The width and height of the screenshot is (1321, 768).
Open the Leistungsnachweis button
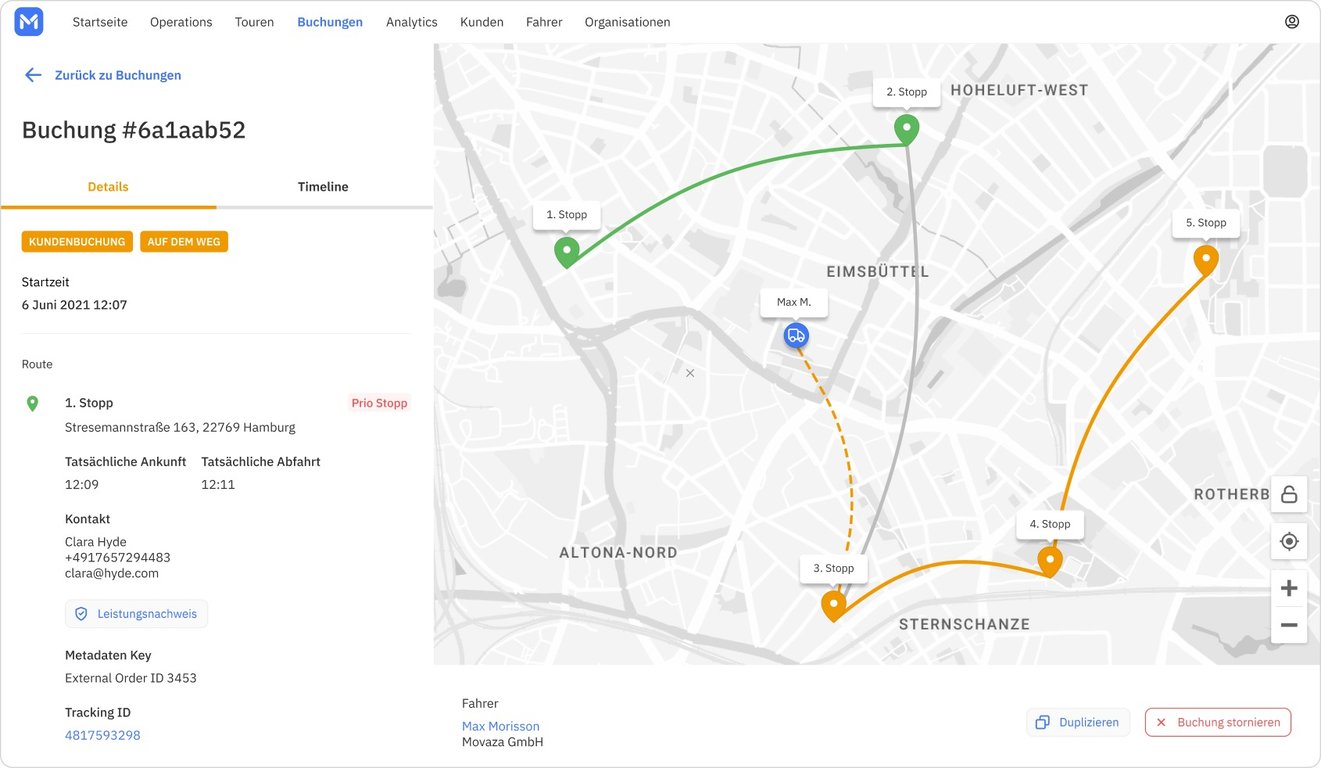pyautogui.click(x=136, y=614)
